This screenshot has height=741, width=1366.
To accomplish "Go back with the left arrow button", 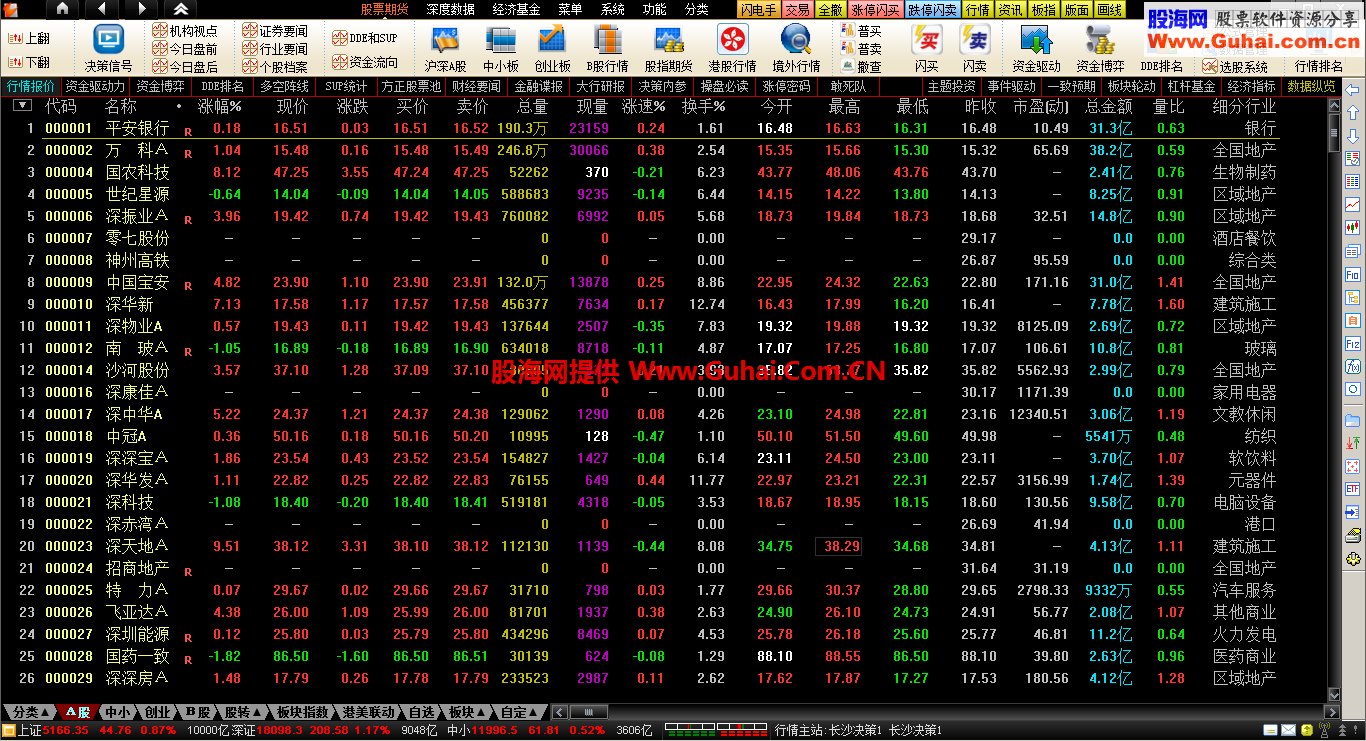I will pyautogui.click(x=101, y=9).
